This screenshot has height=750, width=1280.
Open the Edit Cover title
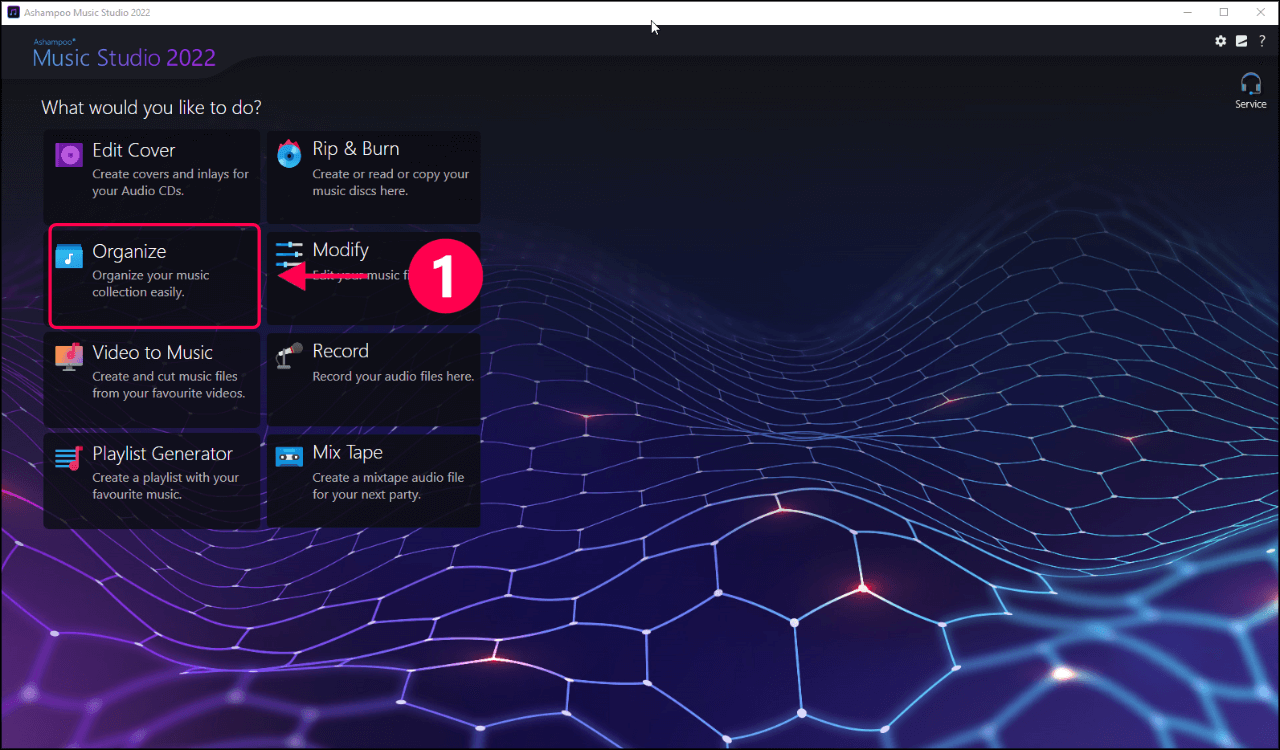point(134,150)
